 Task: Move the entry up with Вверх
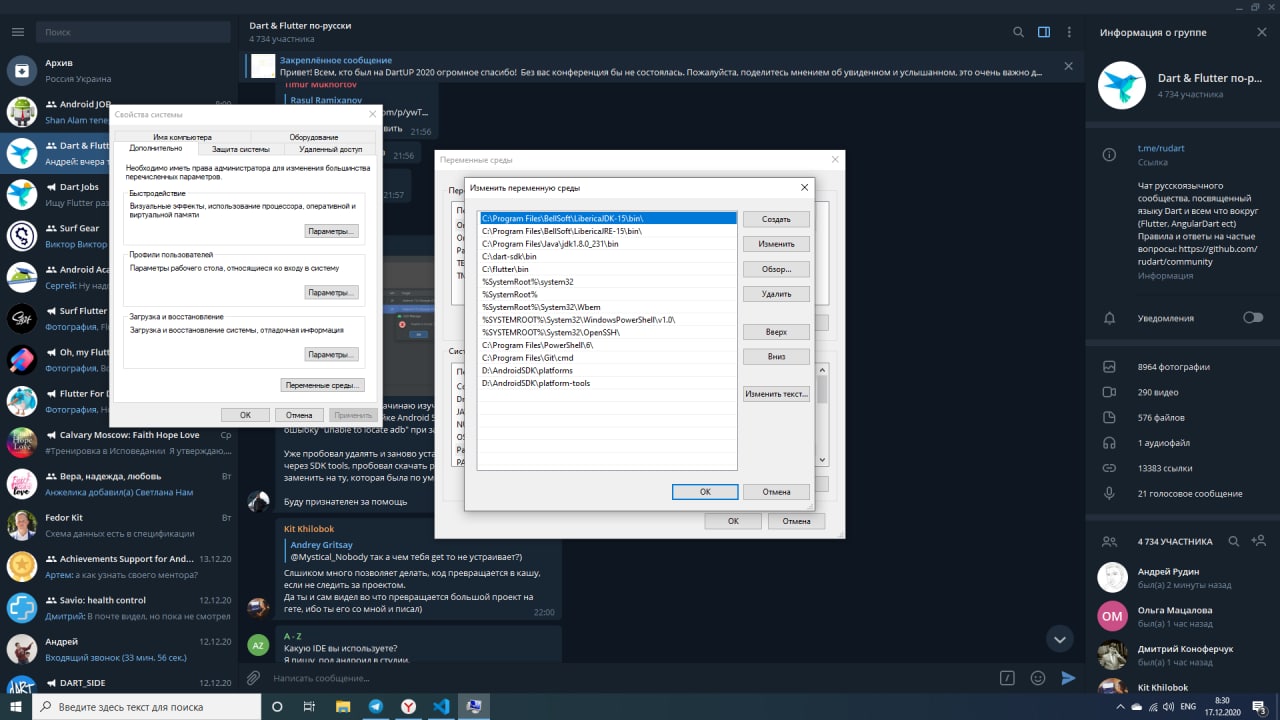776,332
